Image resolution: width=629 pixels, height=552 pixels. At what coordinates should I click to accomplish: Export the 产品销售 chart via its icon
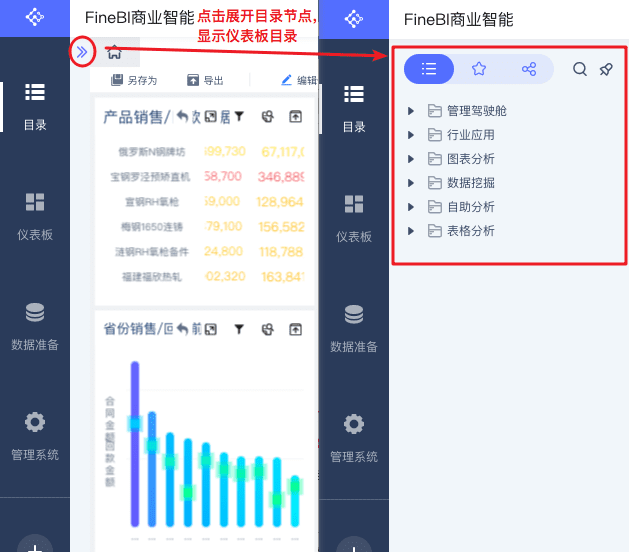(x=296, y=117)
